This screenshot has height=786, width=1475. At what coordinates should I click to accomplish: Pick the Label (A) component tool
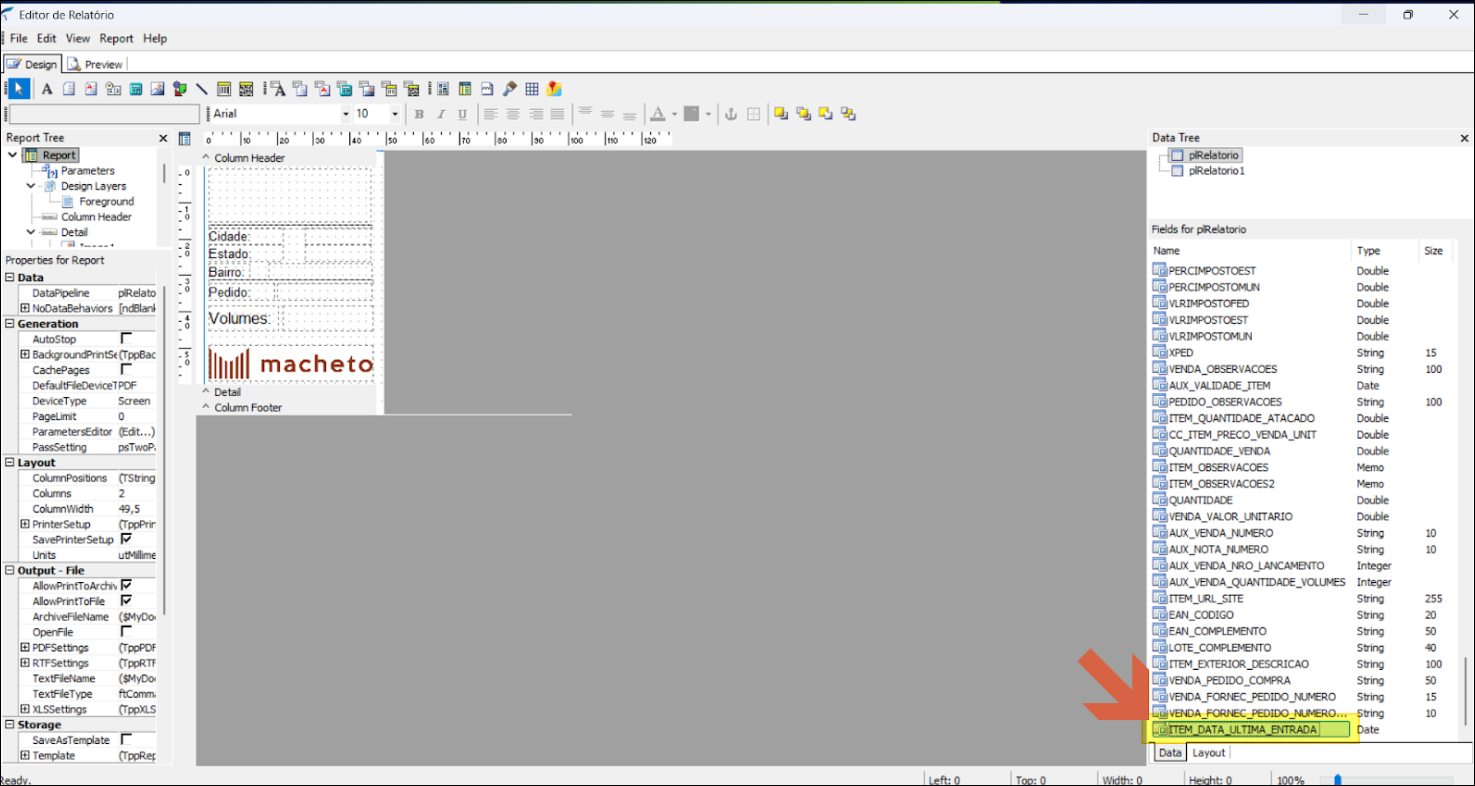[x=47, y=89]
